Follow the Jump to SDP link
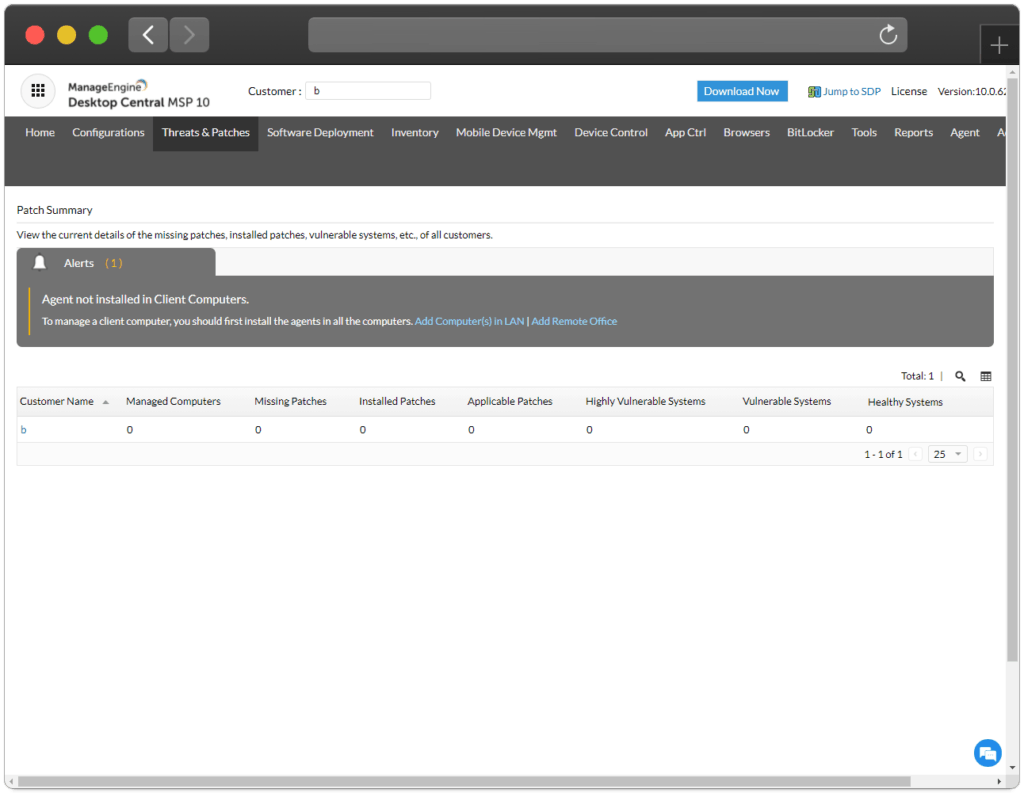This screenshot has height=793, width=1024. 852,91
